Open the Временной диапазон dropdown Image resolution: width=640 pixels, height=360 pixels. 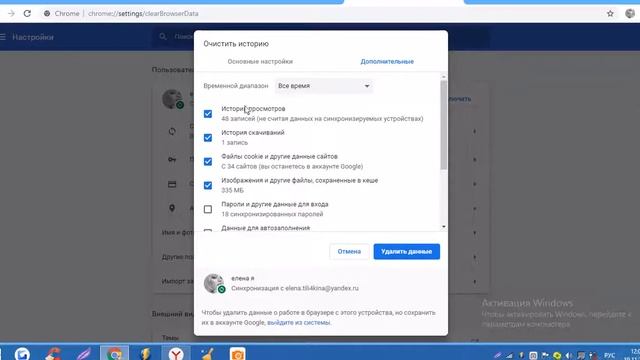coord(324,86)
